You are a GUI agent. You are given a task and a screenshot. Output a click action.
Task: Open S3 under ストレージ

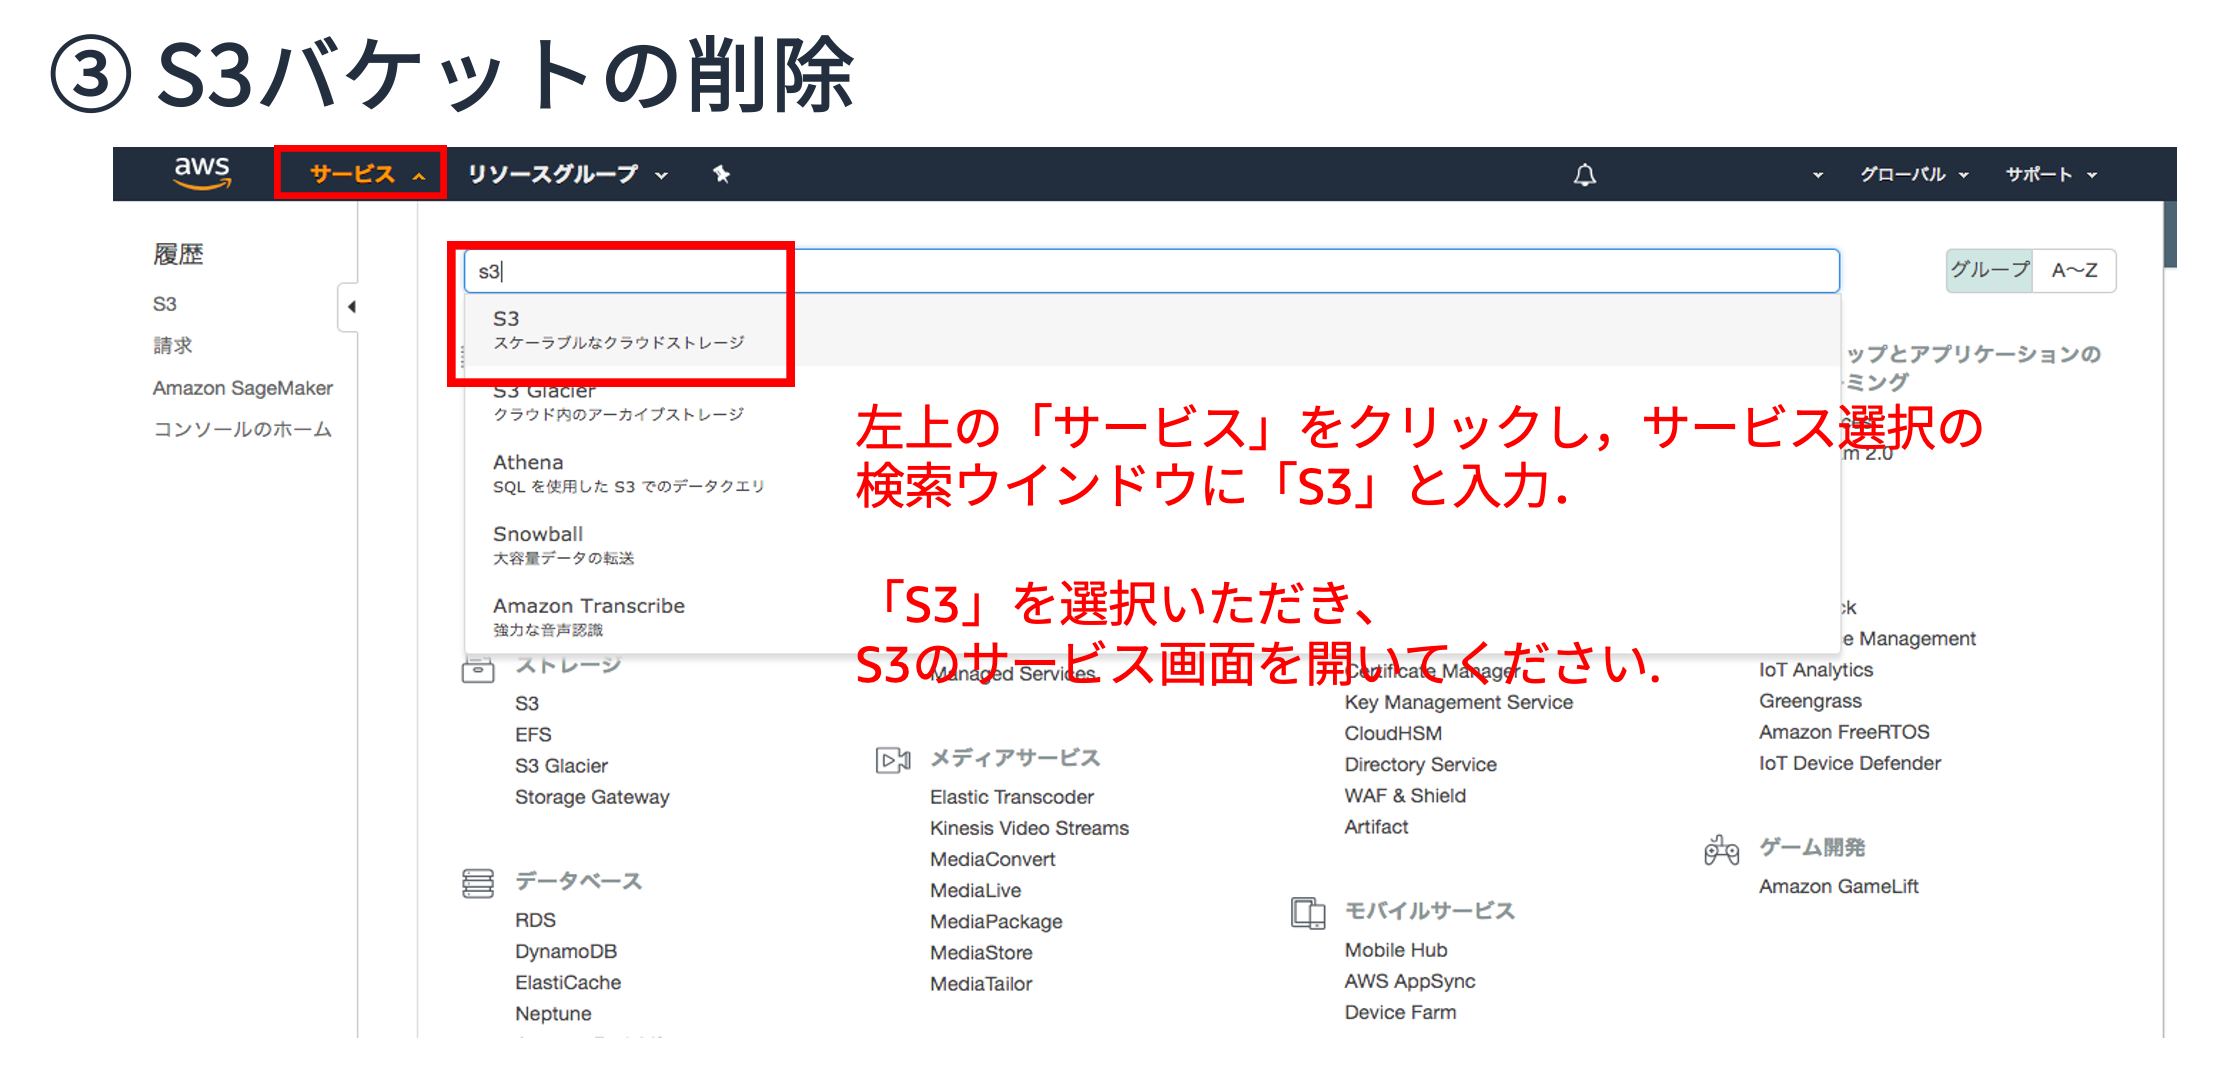pyautogui.click(x=527, y=704)
